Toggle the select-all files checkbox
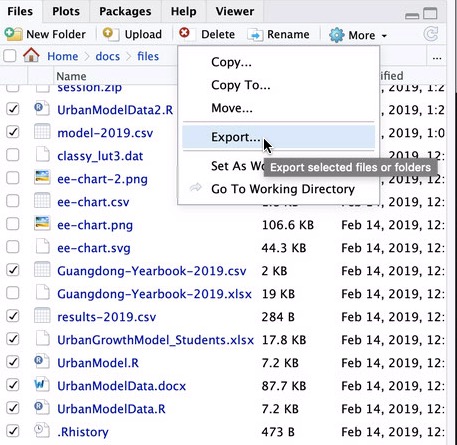The width and height of the screenshot is (457, 445). tap(10, 56)
